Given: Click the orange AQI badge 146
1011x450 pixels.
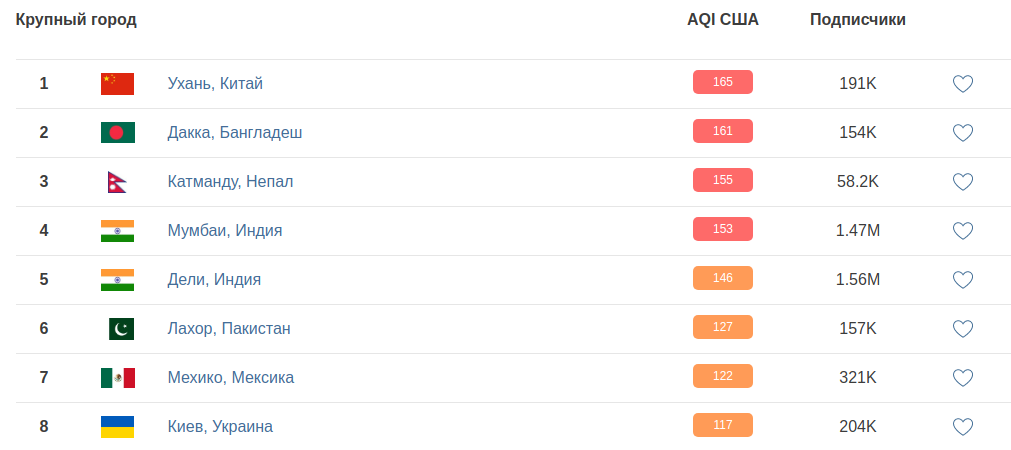Looking at the screenshot, I should 722,278.
